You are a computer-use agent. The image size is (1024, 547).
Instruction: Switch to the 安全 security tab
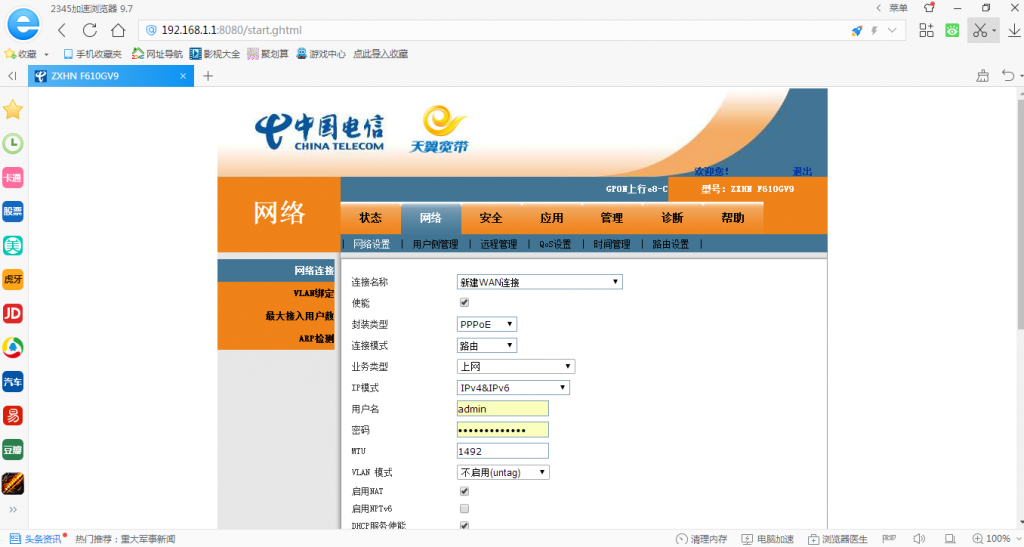coord(491,218)
